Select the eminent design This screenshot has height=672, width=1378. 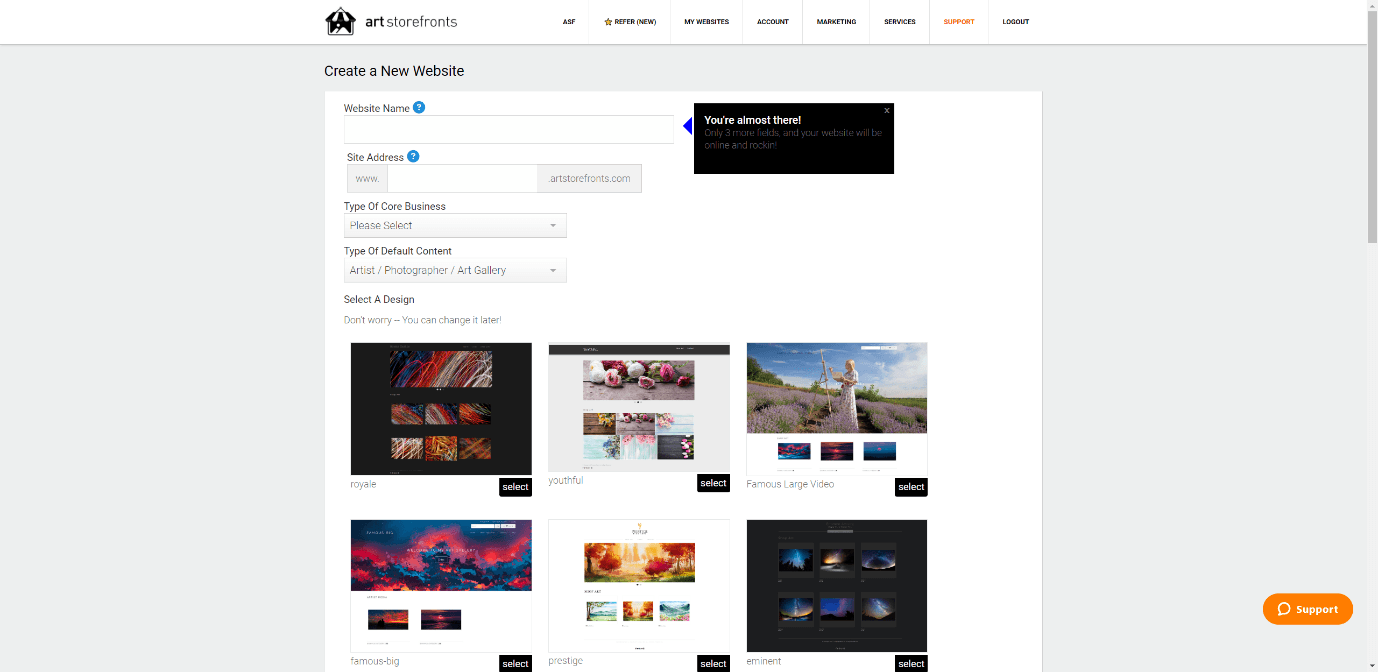click(911, 663)
